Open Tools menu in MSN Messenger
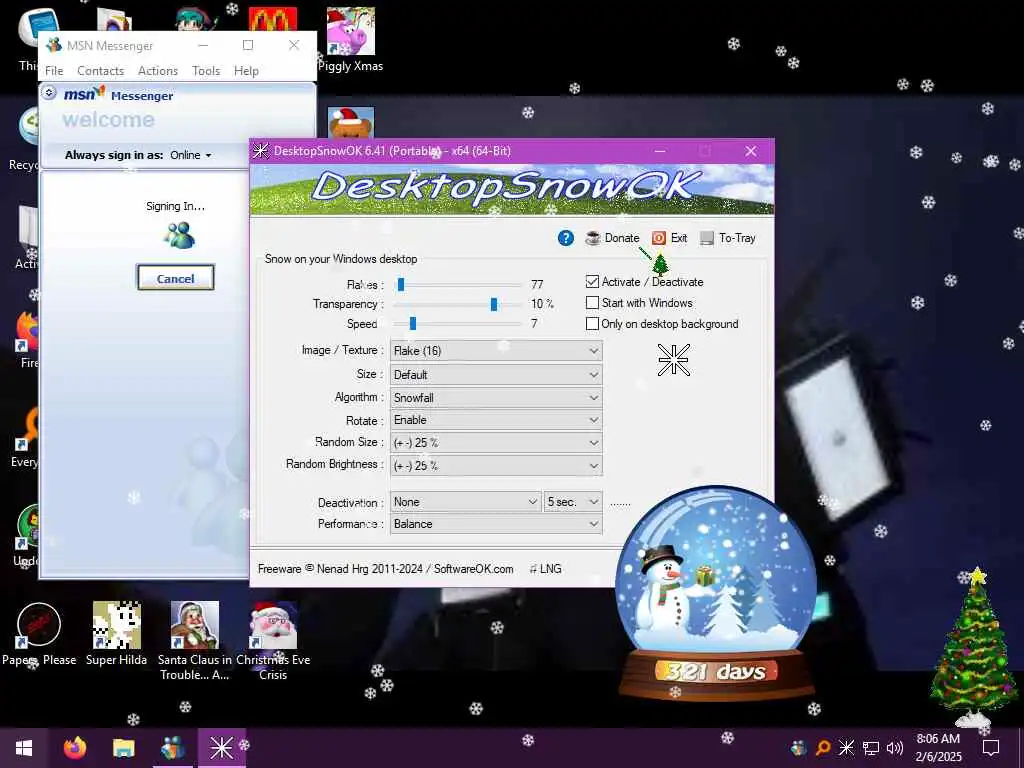This screenshot has width=1024, height=768. 206,71
